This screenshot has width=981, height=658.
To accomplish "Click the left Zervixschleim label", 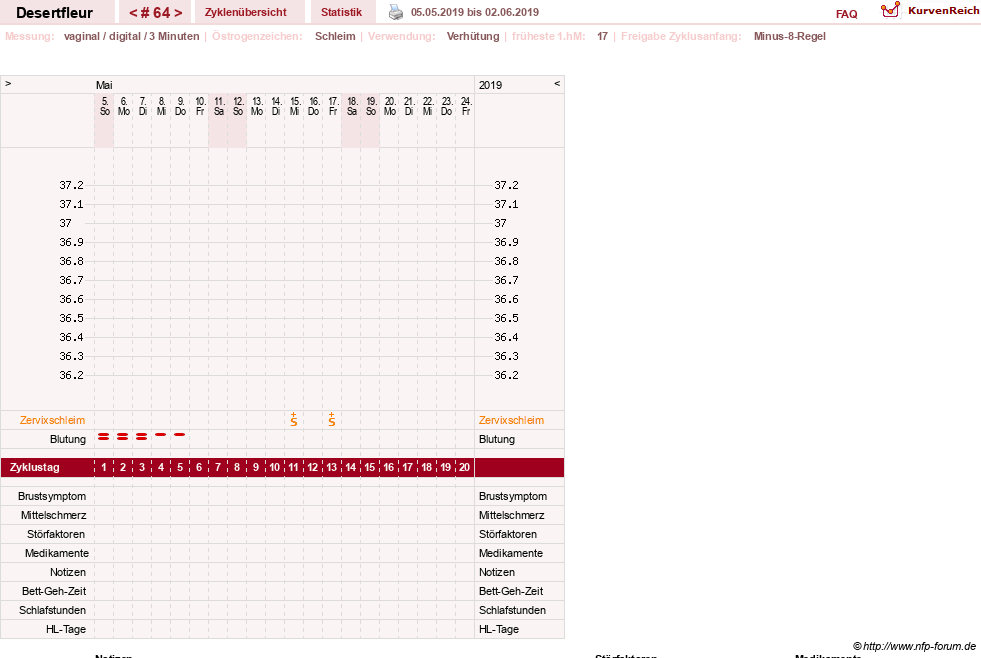I will (53, 420).
